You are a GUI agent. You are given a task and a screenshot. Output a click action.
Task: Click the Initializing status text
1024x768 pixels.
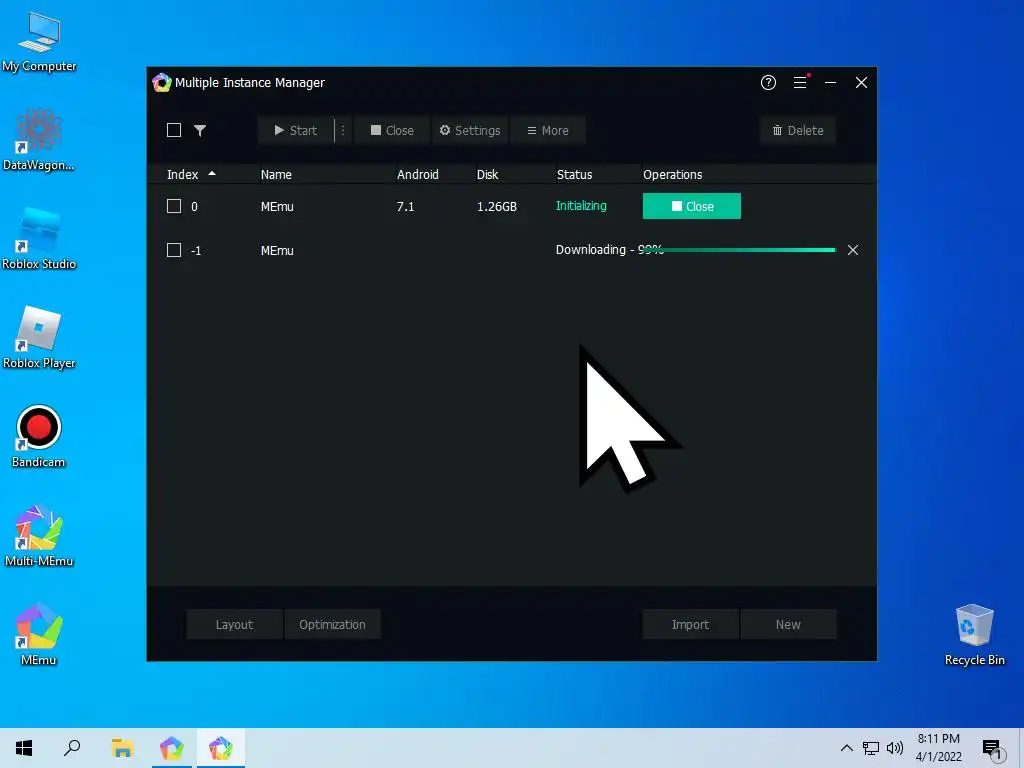click(581, 206)
